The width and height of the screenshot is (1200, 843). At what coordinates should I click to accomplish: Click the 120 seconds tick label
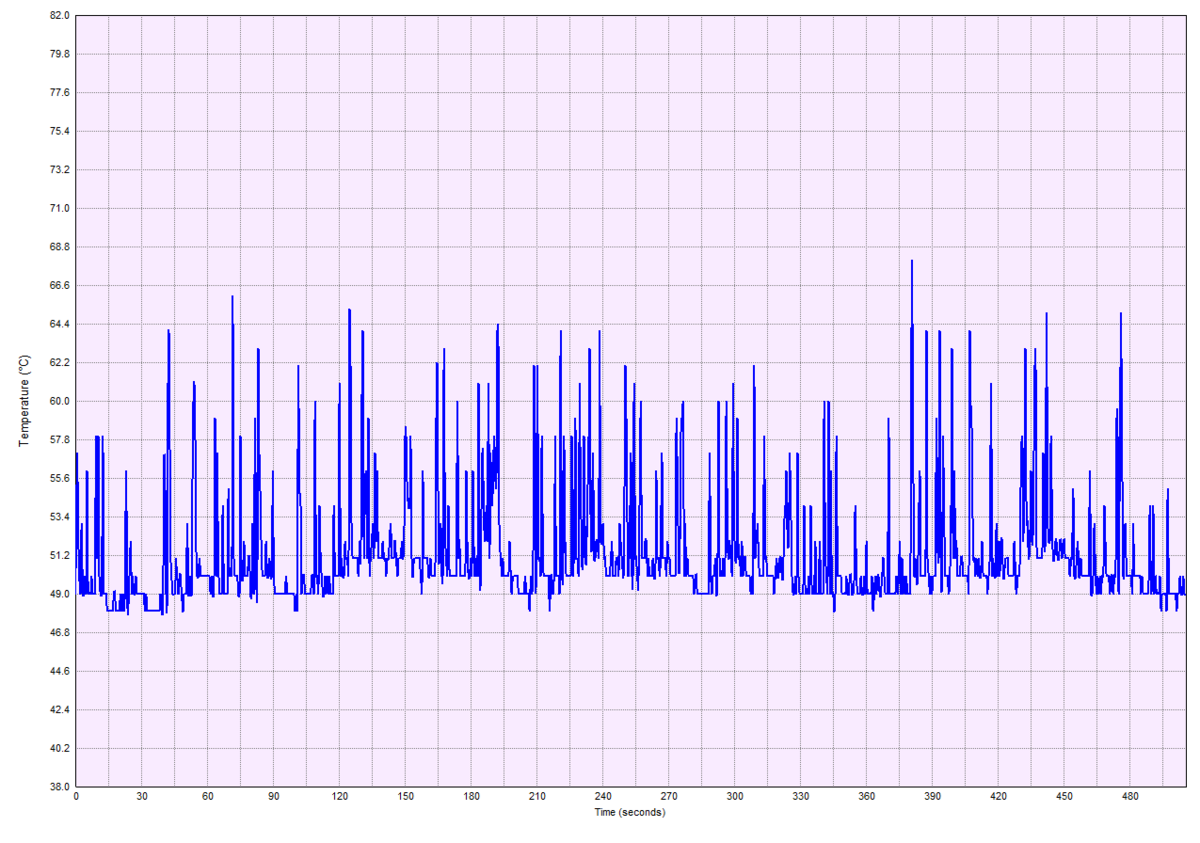(340, 797)
